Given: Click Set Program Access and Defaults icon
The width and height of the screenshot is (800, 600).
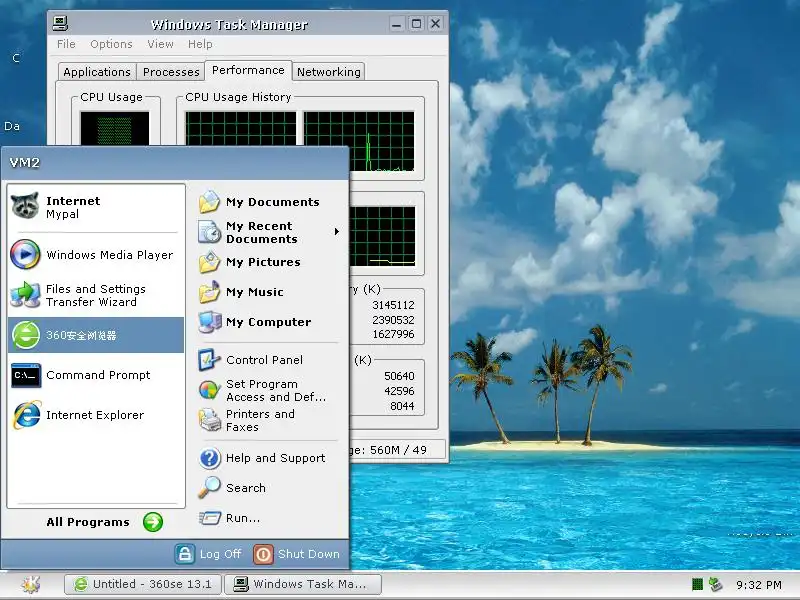Looking at the screenshot, I should click(x=209, y=390).
